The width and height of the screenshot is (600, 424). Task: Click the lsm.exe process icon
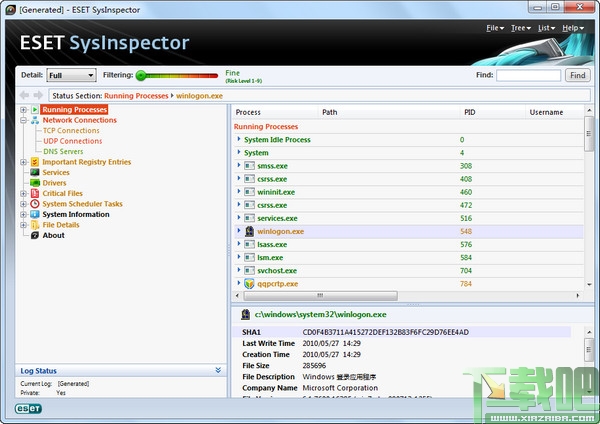coord(249,257)
